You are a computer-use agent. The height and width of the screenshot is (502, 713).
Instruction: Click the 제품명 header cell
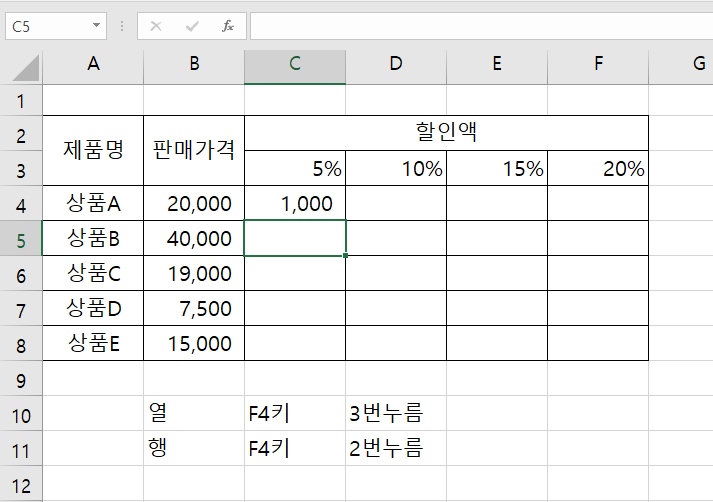tap(93, 151)
